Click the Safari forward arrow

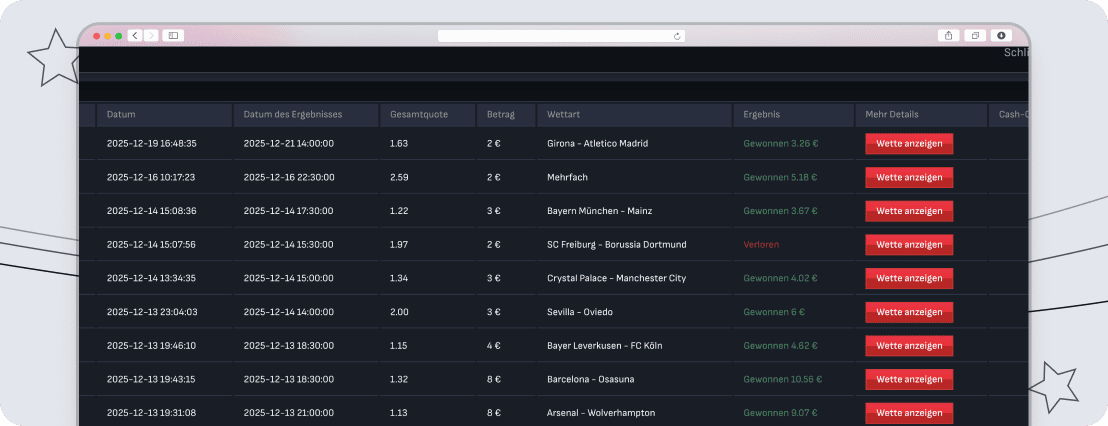coord(151,35)
